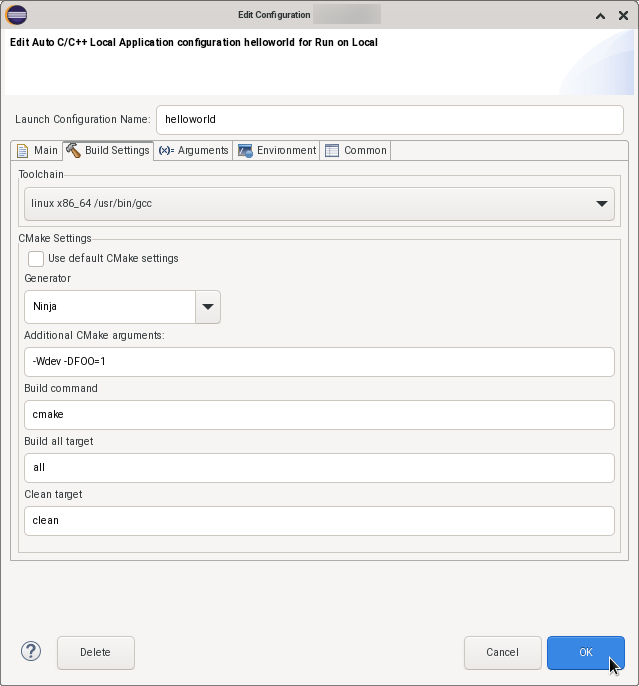Click the Common tab table icon
Image resolution: width=639 pixels, height=686 pixels.
[x=332, y=150]
